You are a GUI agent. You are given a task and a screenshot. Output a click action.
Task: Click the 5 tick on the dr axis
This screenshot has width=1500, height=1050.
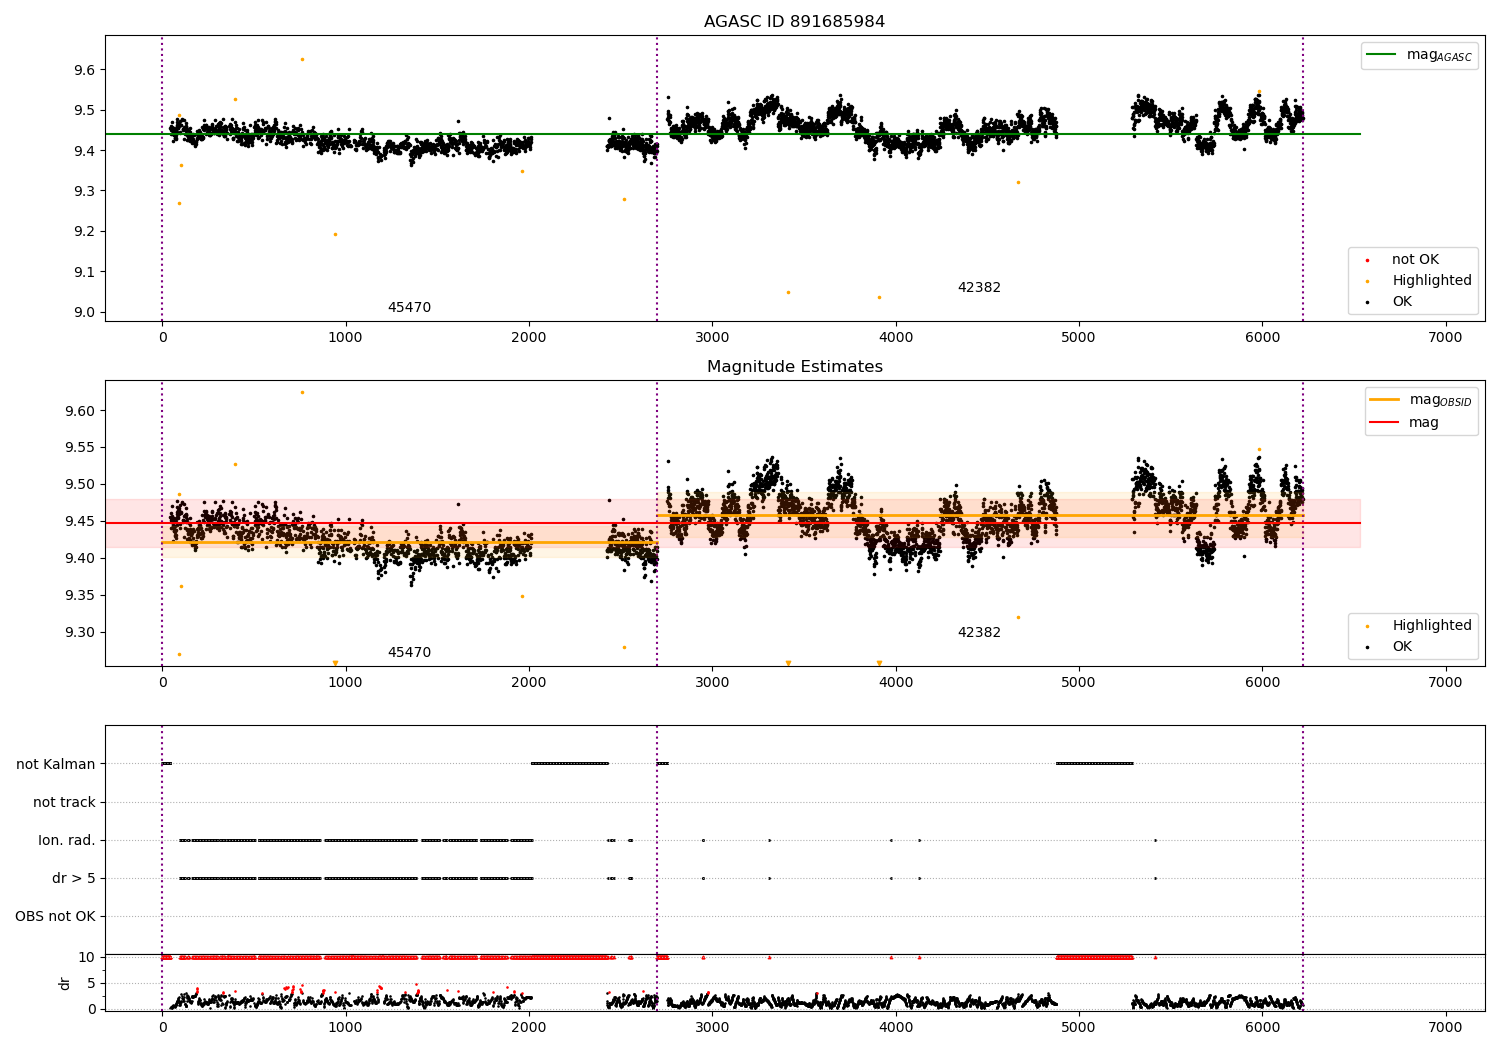point(91,984)
